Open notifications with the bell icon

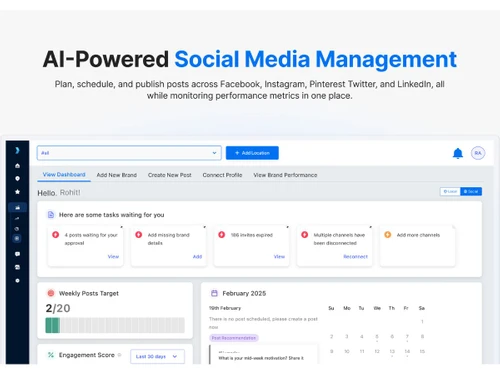pyautogui.click(x=458, y=153)
